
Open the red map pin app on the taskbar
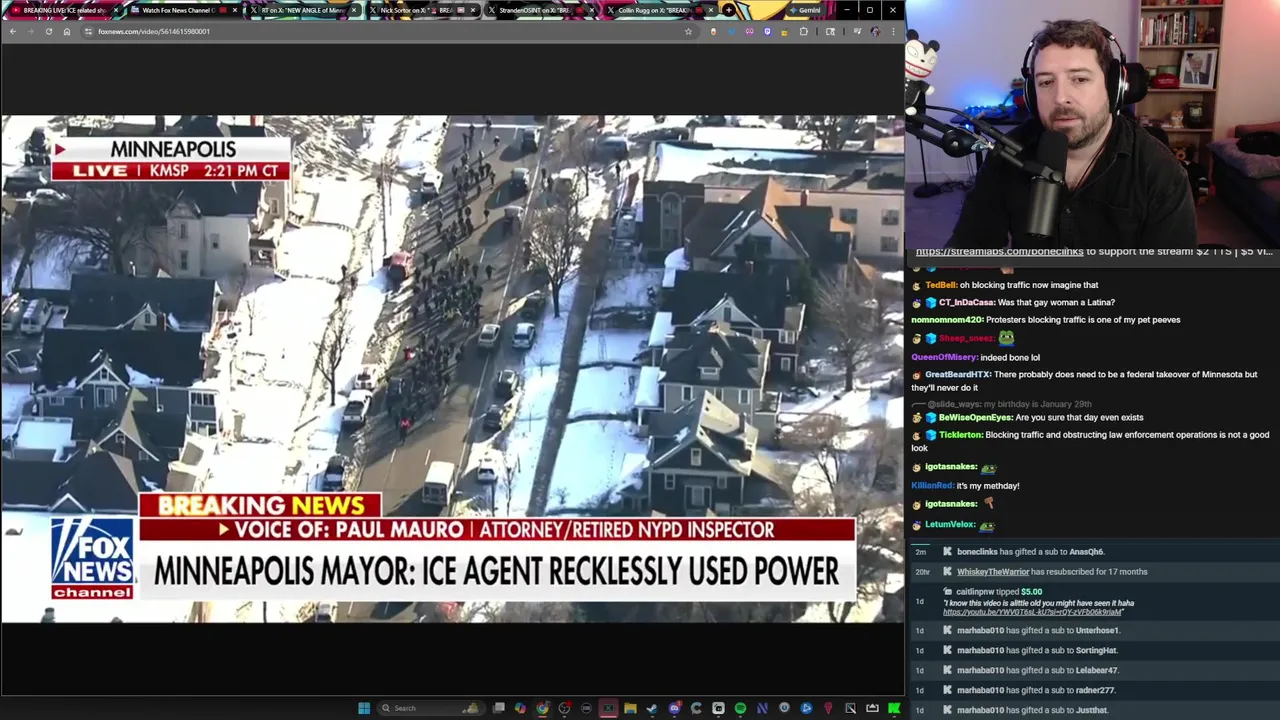pyautogui.click(x=828, y=708)
